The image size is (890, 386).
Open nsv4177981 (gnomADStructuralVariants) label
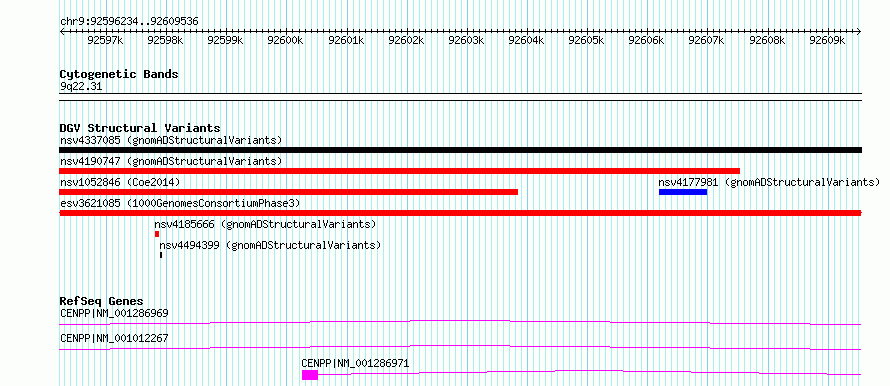coord(769,182)
